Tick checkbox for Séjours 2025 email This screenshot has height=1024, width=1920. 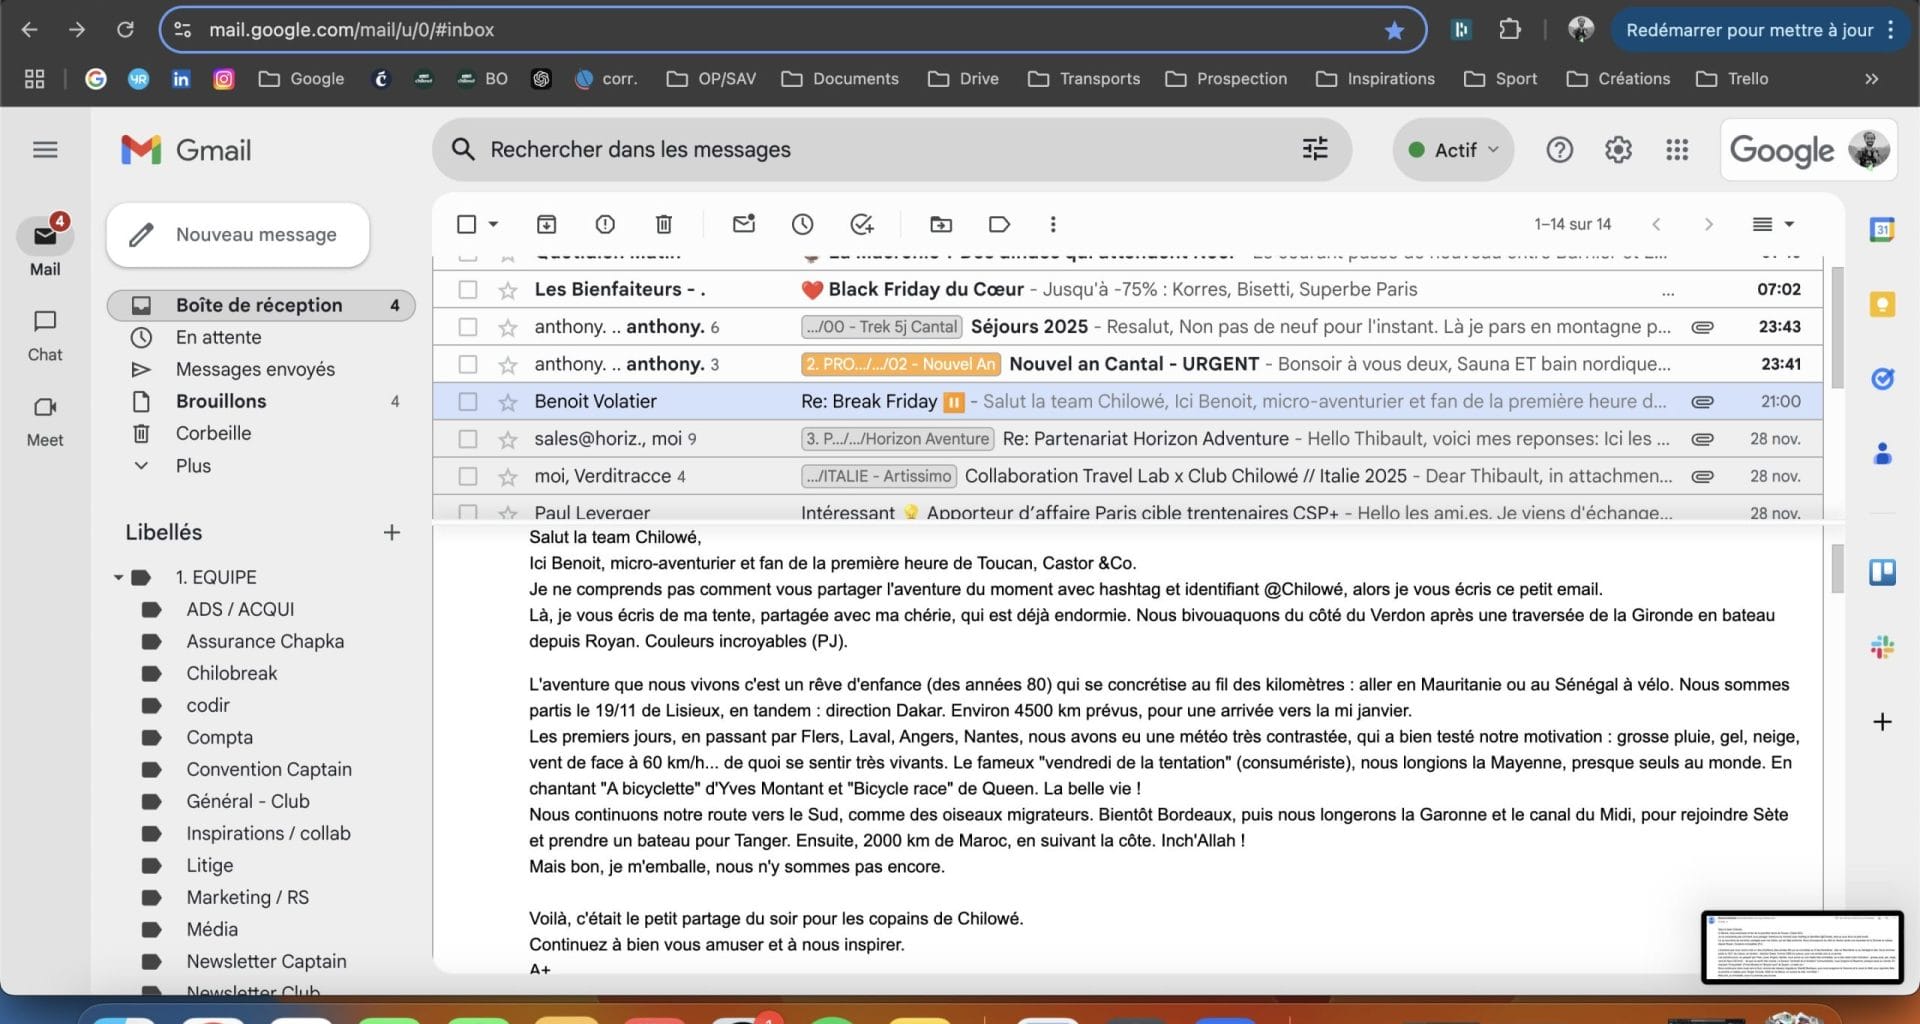467,327
